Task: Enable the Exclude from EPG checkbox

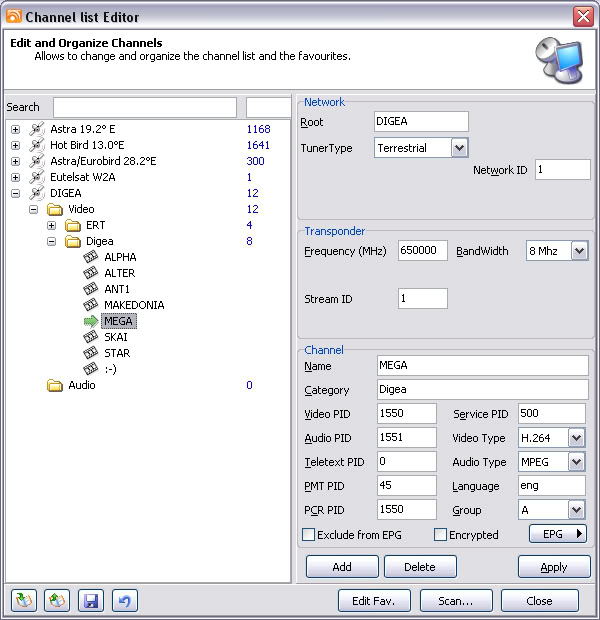Action: [309, 535]
